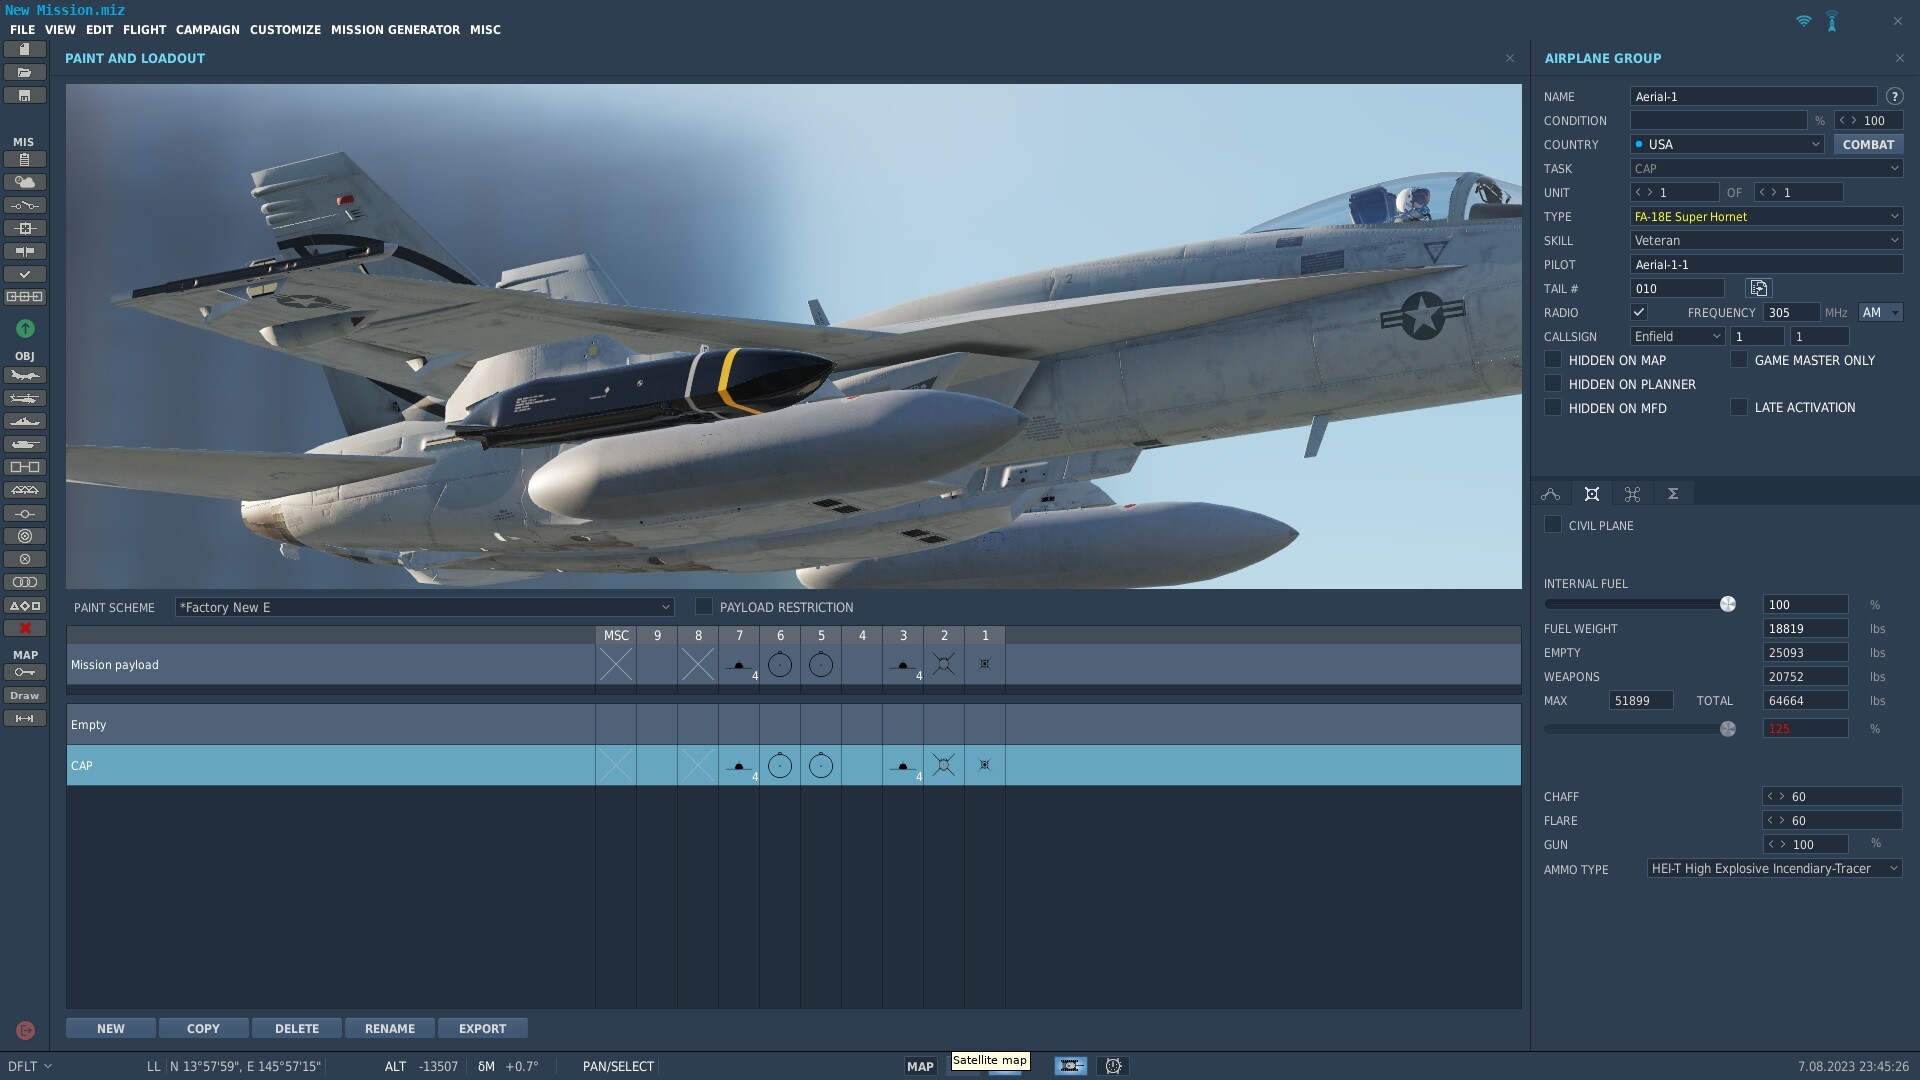
Task: Enable HIDDEN ON PLANNER checkbox
Action: click(x=1553, y=383)
